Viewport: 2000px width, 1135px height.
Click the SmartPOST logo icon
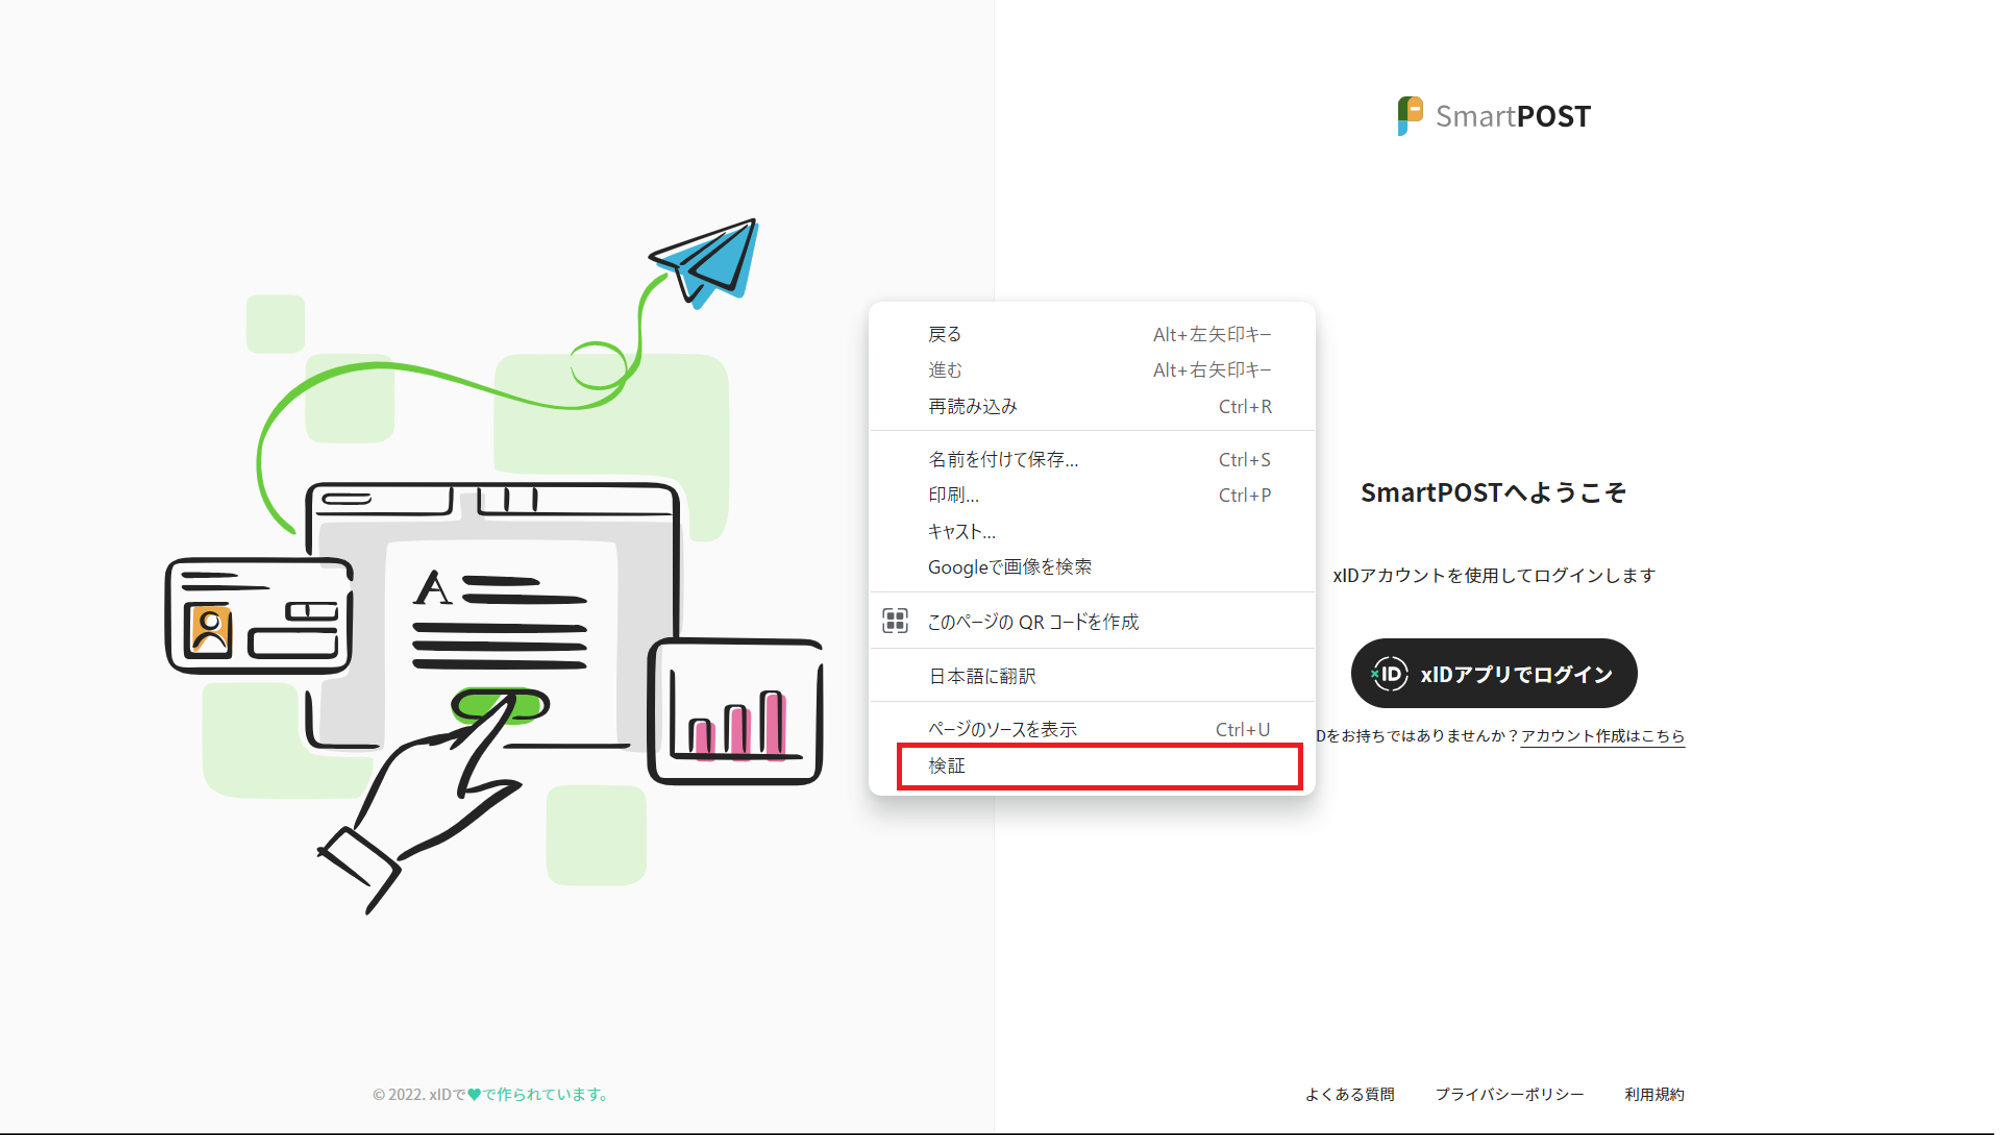[1410, 116]
